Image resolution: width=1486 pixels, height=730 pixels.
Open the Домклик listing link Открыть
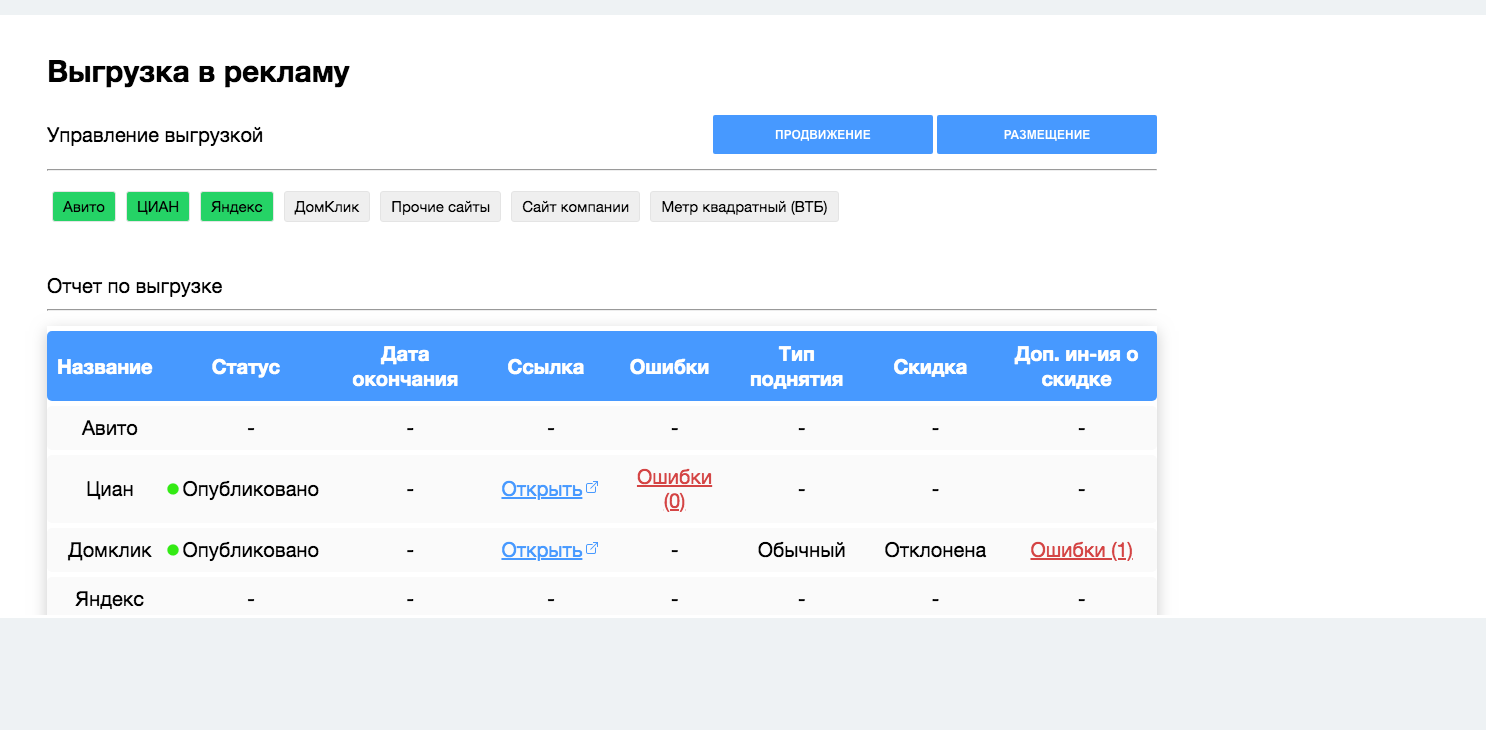tap(542, 550)
